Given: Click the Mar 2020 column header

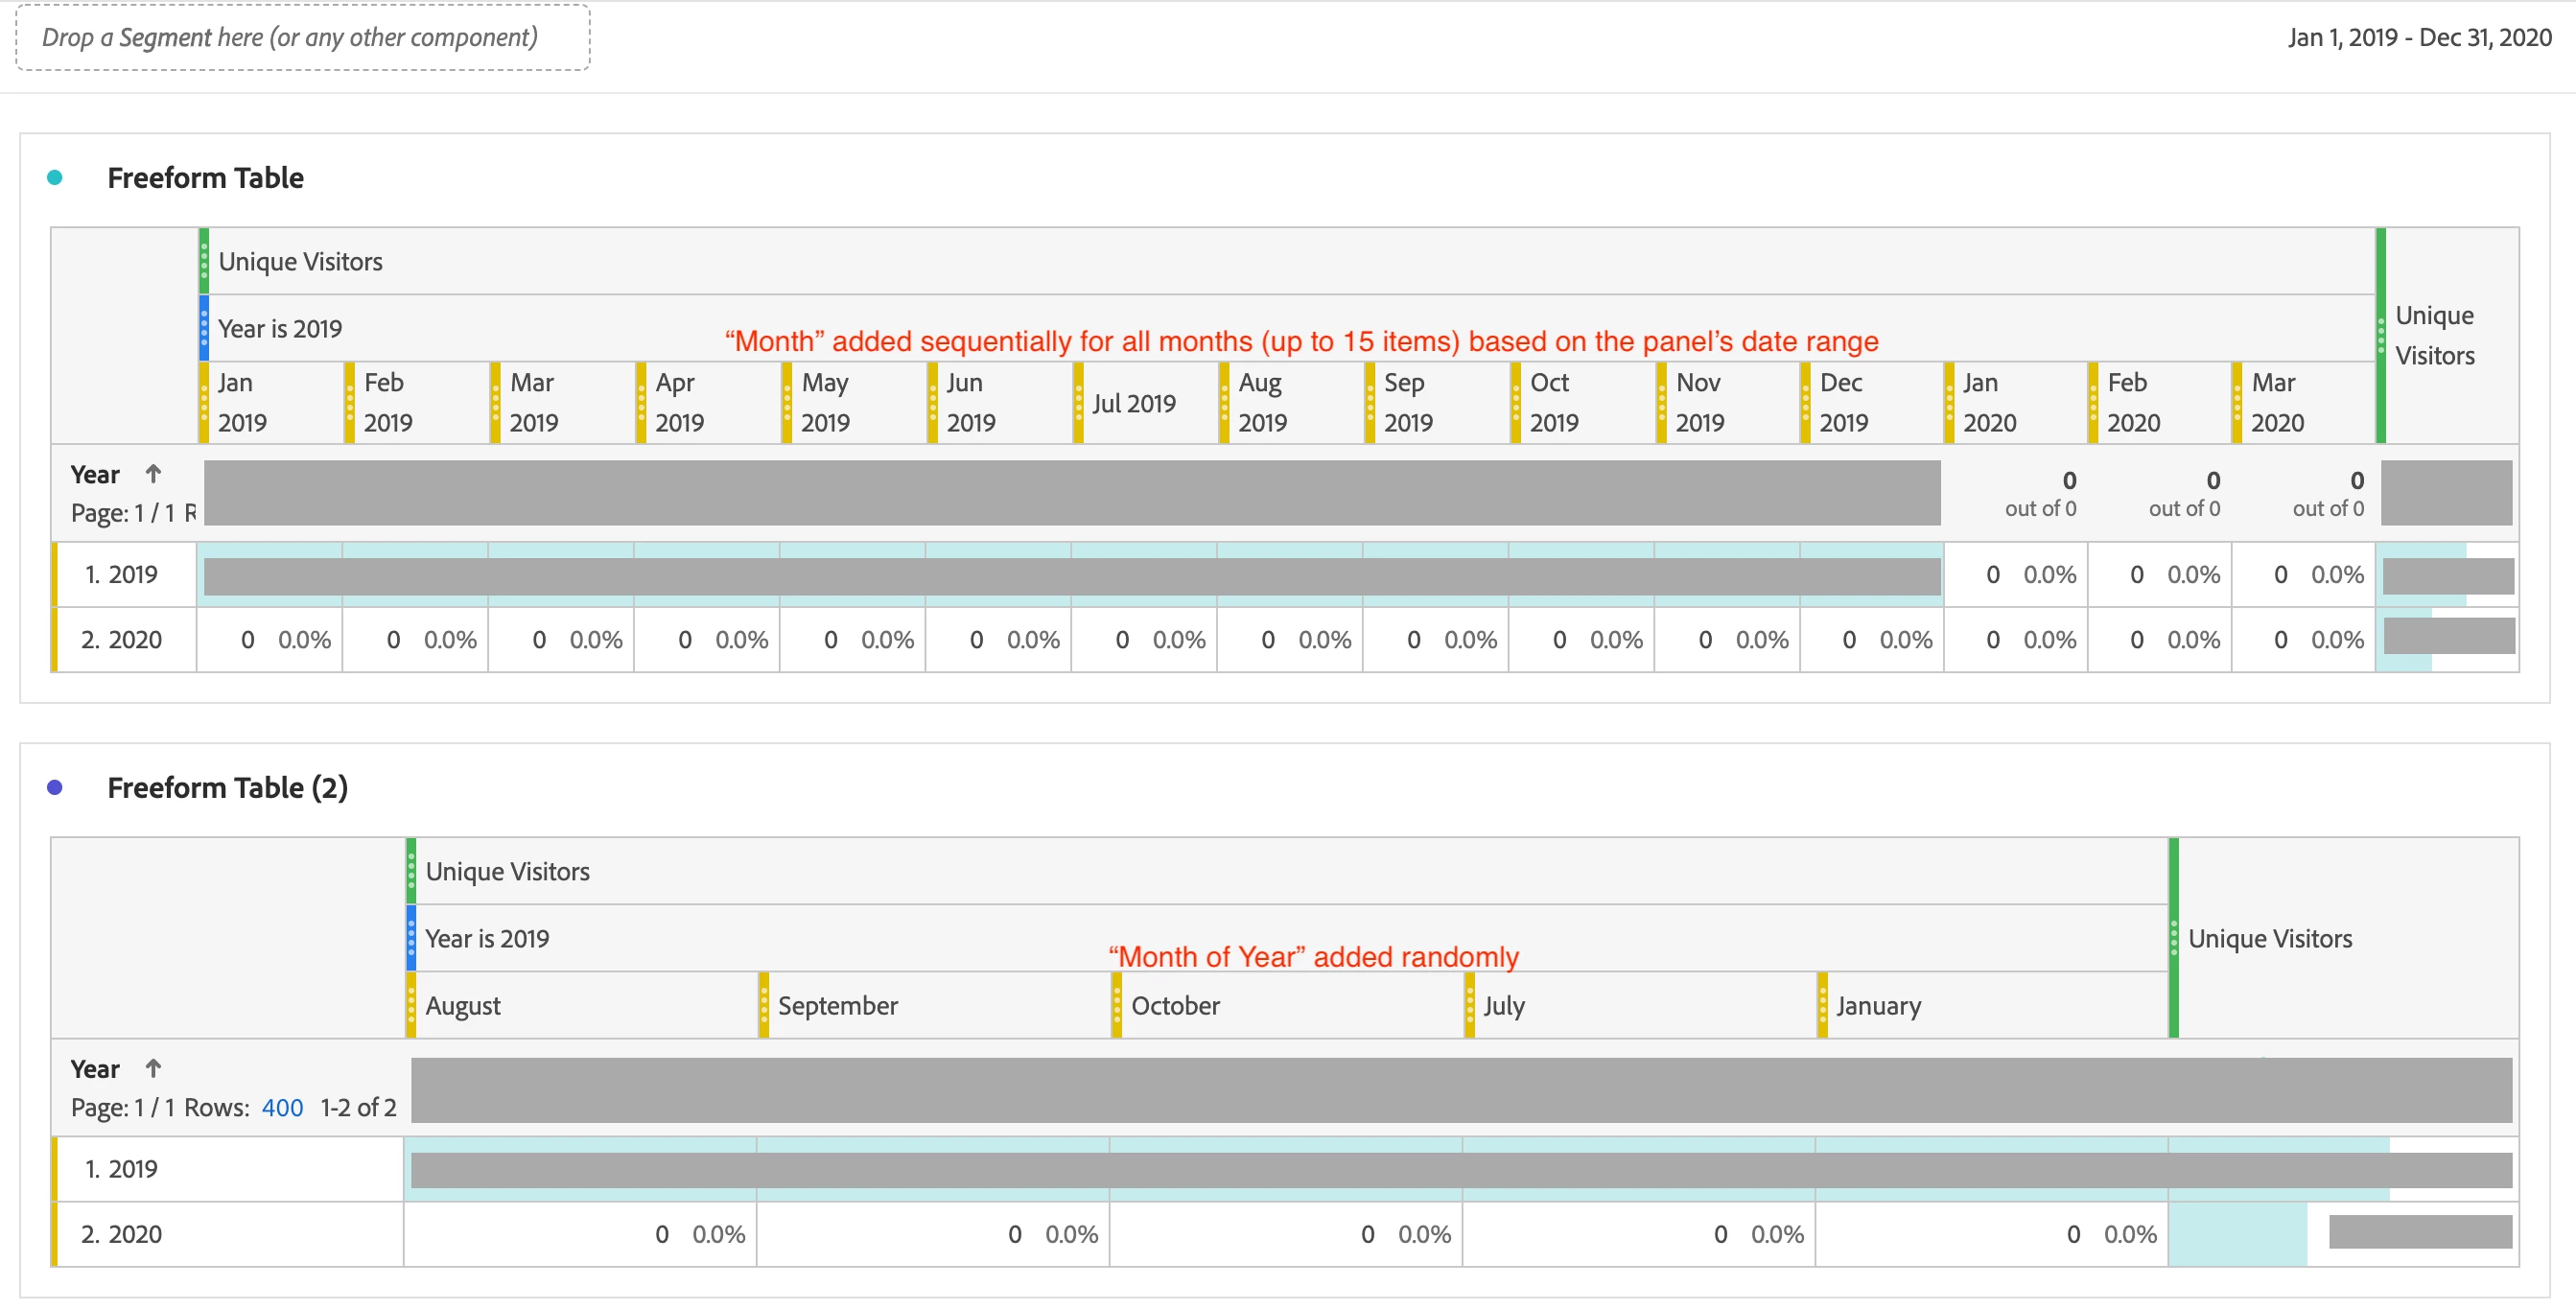Looking at the screenshot, I should point(2277,403).
